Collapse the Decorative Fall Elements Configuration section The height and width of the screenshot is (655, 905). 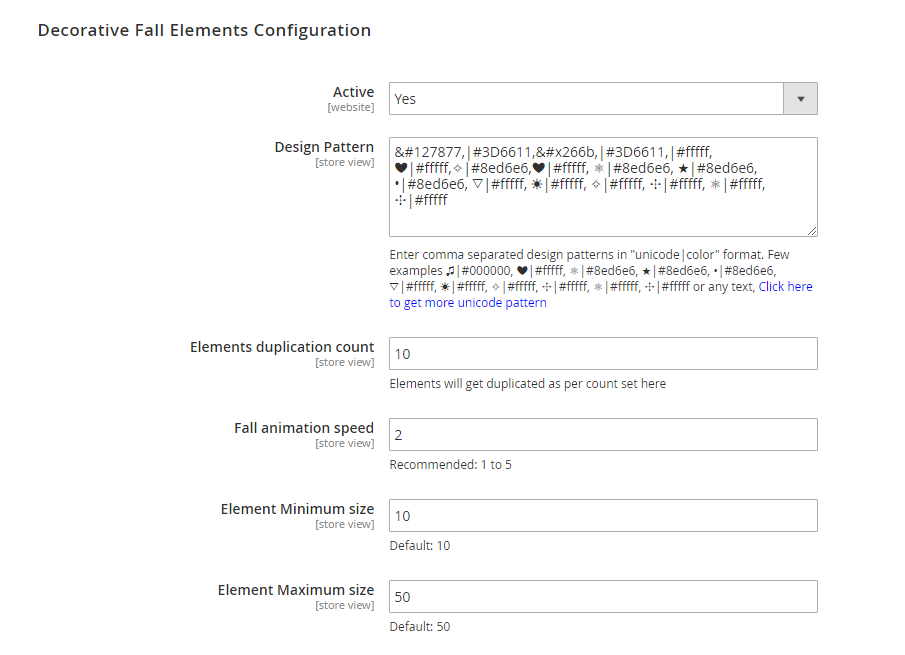(x=204, y=30)
